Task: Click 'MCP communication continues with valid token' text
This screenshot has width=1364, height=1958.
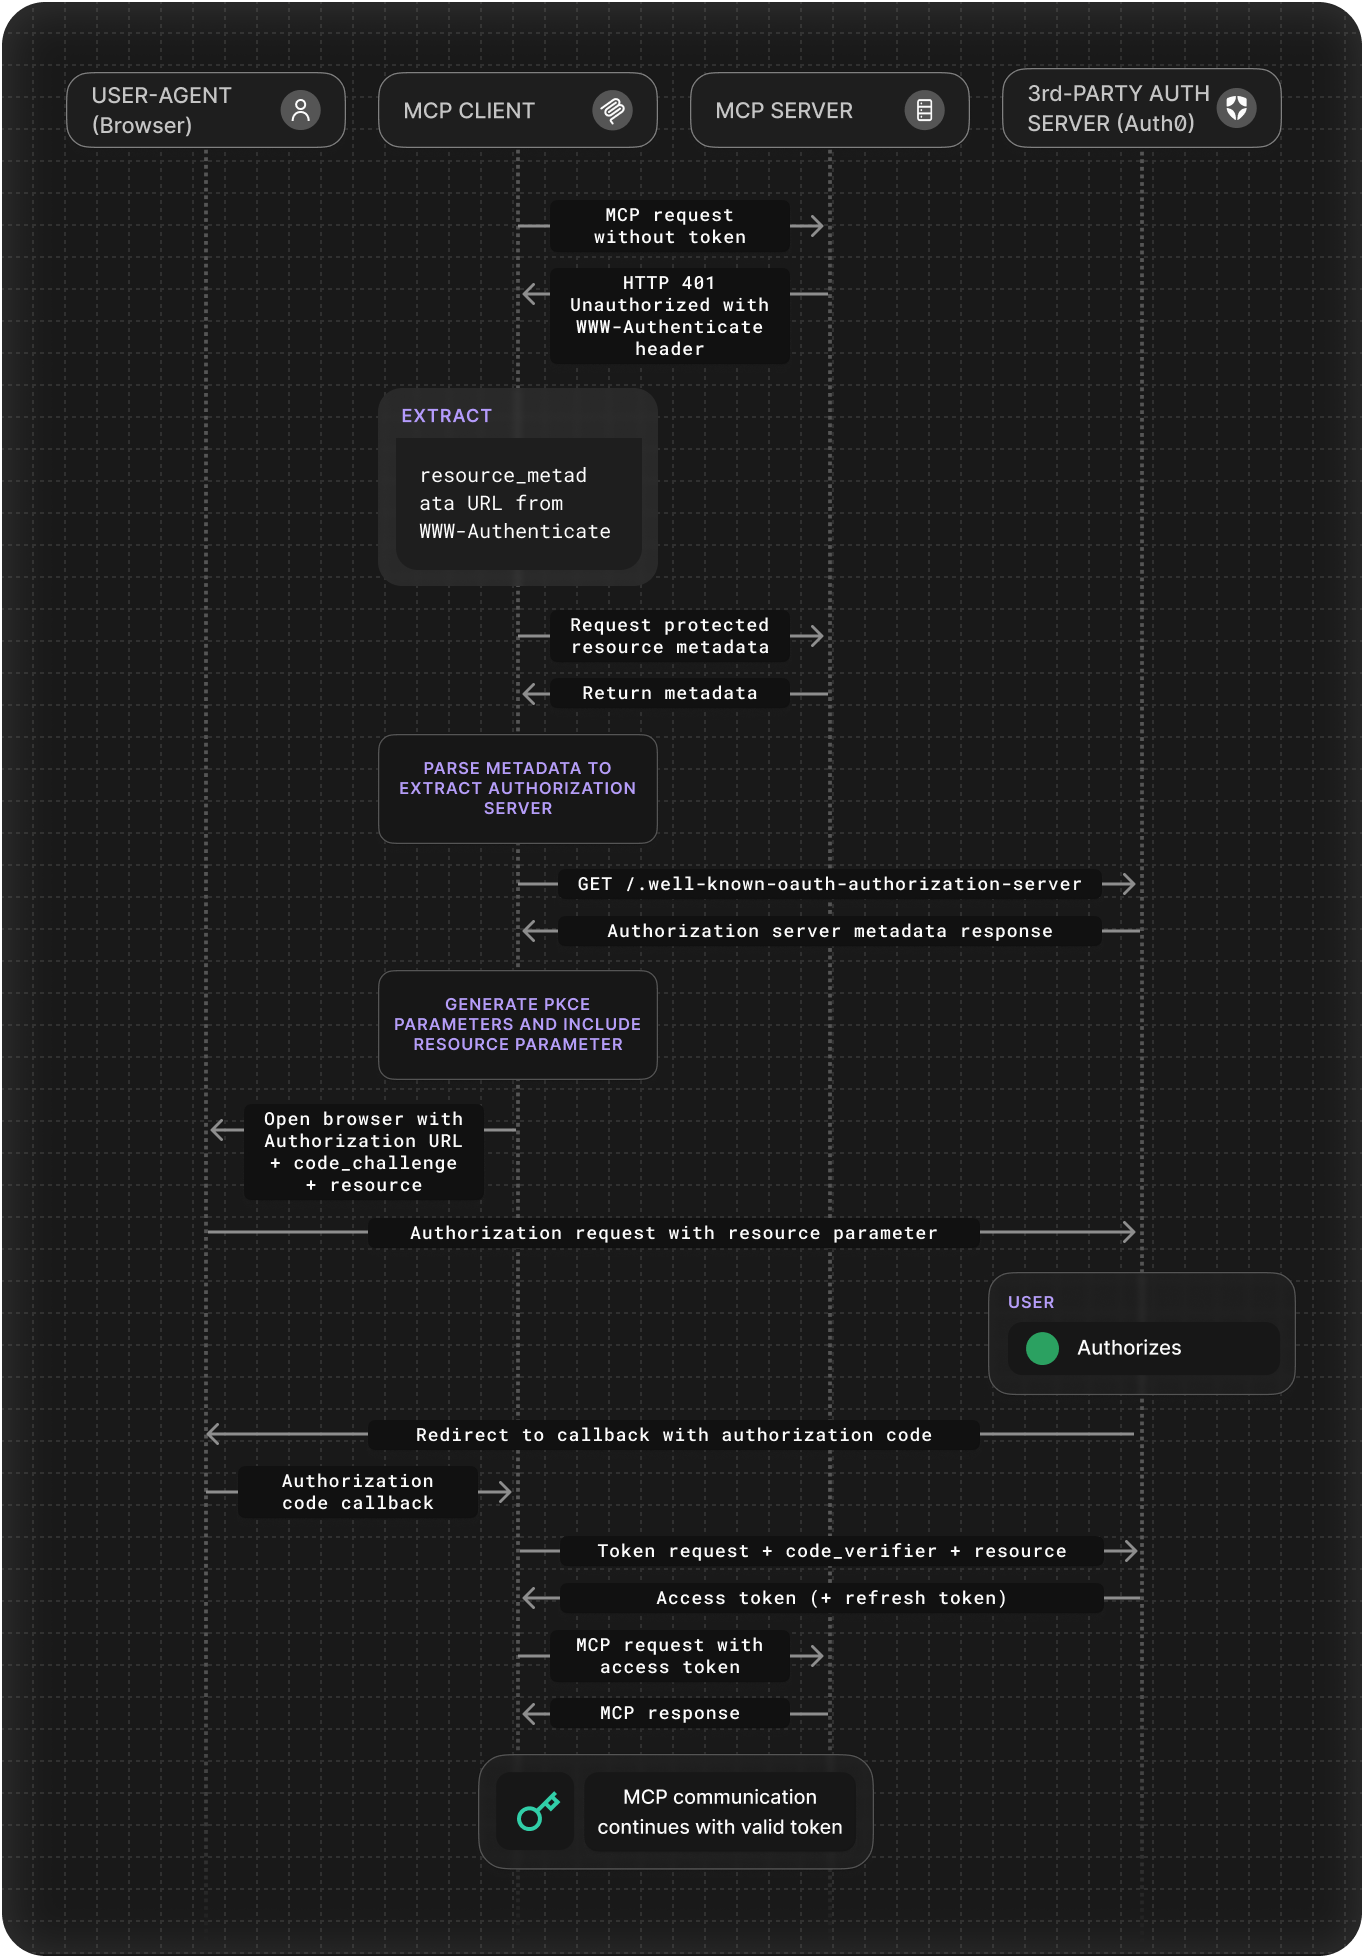Action: (x=720, y=1812)
